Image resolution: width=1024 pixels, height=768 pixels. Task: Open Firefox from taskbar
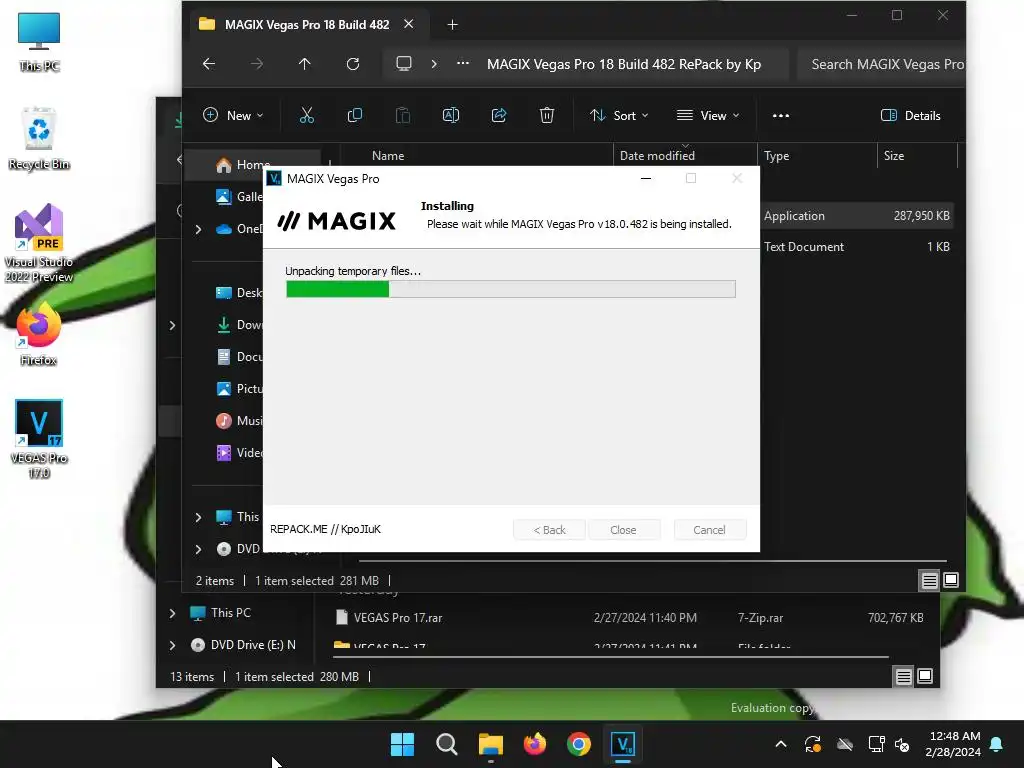[x=535, y=744]
